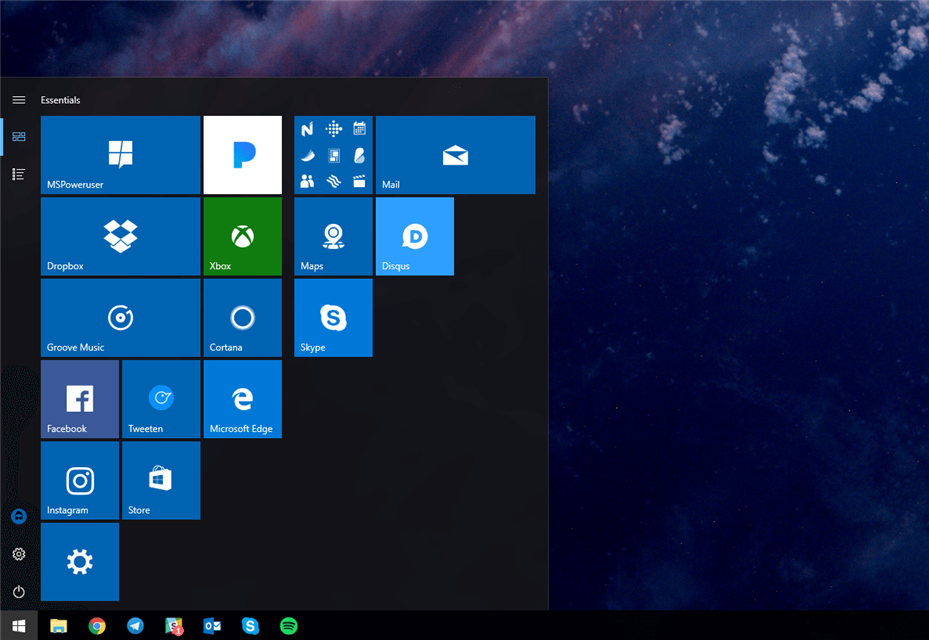Open the Skype tile
The height and width of the screenshot is (640, 929).
333,318
